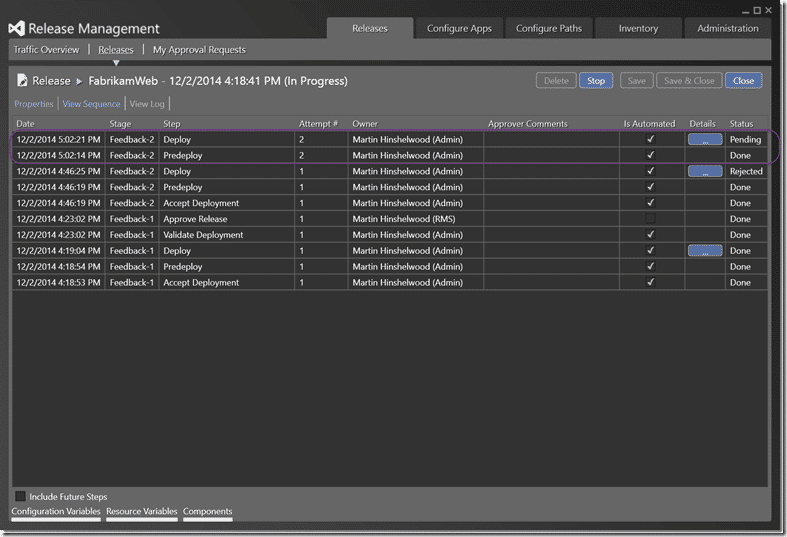This screenshot has width=787, height=537.
Task: Open the View Sequence link
Action: pyautogui.click(x=91, y=104)
